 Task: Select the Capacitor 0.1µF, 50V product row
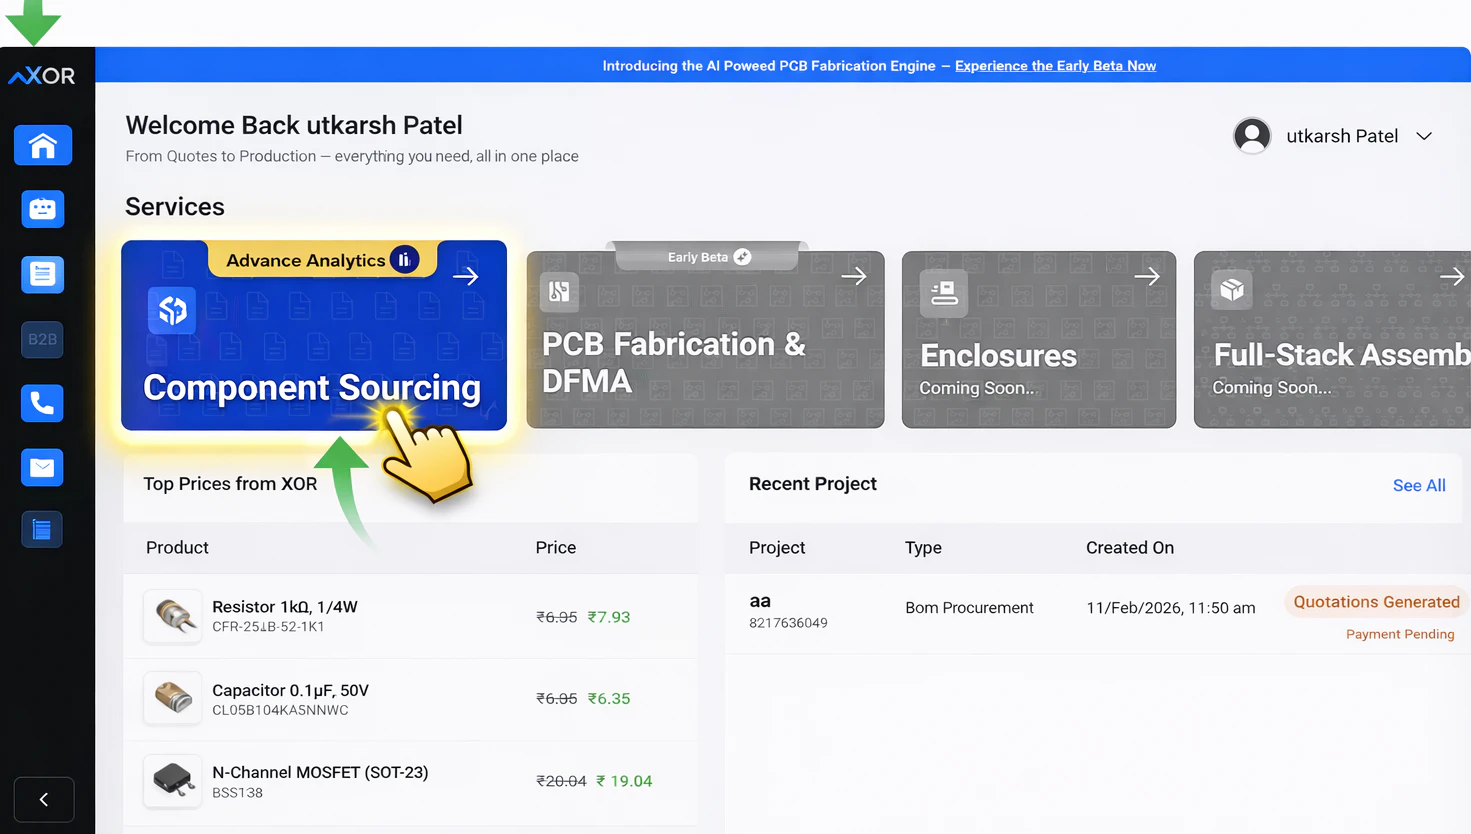coord(410,699)
